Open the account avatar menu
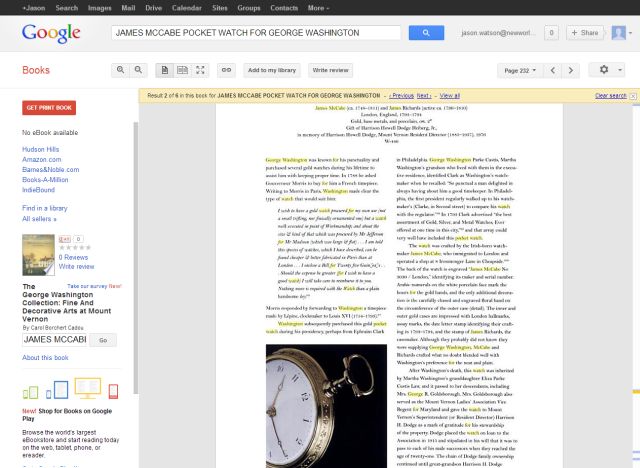The image size is (640, 468). pyautogui.click(x=621, y=33)
